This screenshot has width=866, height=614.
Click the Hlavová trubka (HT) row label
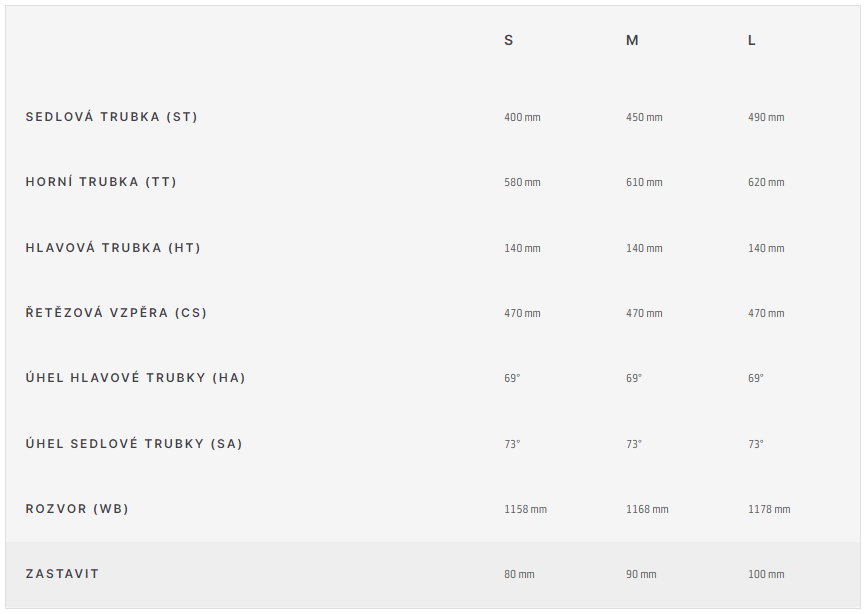(x=113, y=248)
